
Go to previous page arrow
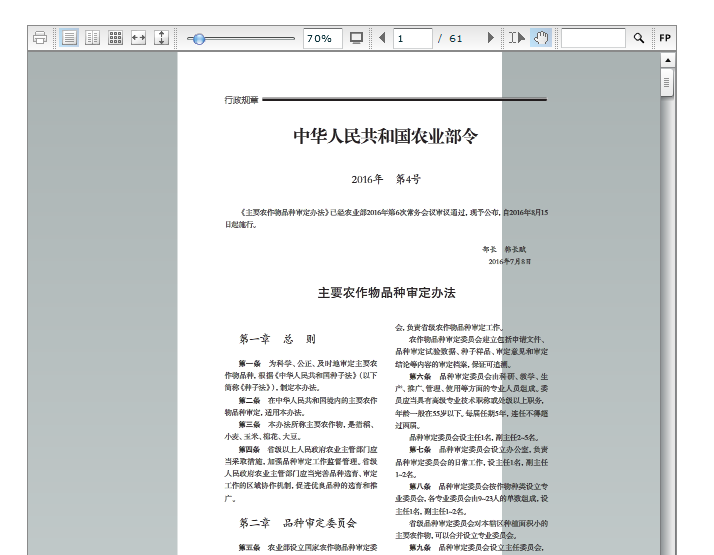[x=382, y=38]
